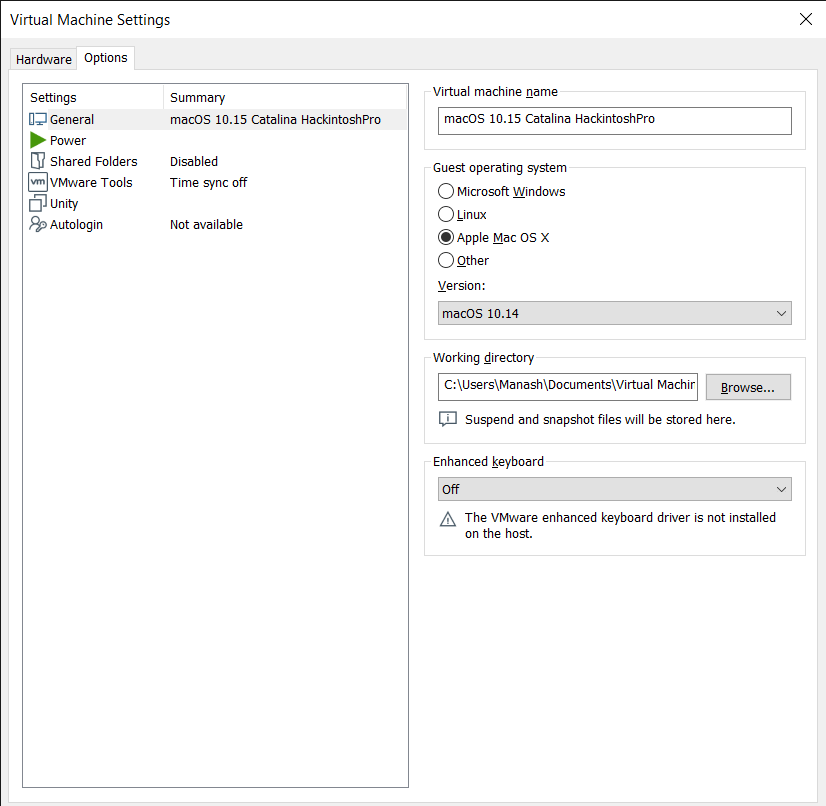Select the Autologin settings row
The width and height of the screenshot is (826, 806).
coord(217,225)
